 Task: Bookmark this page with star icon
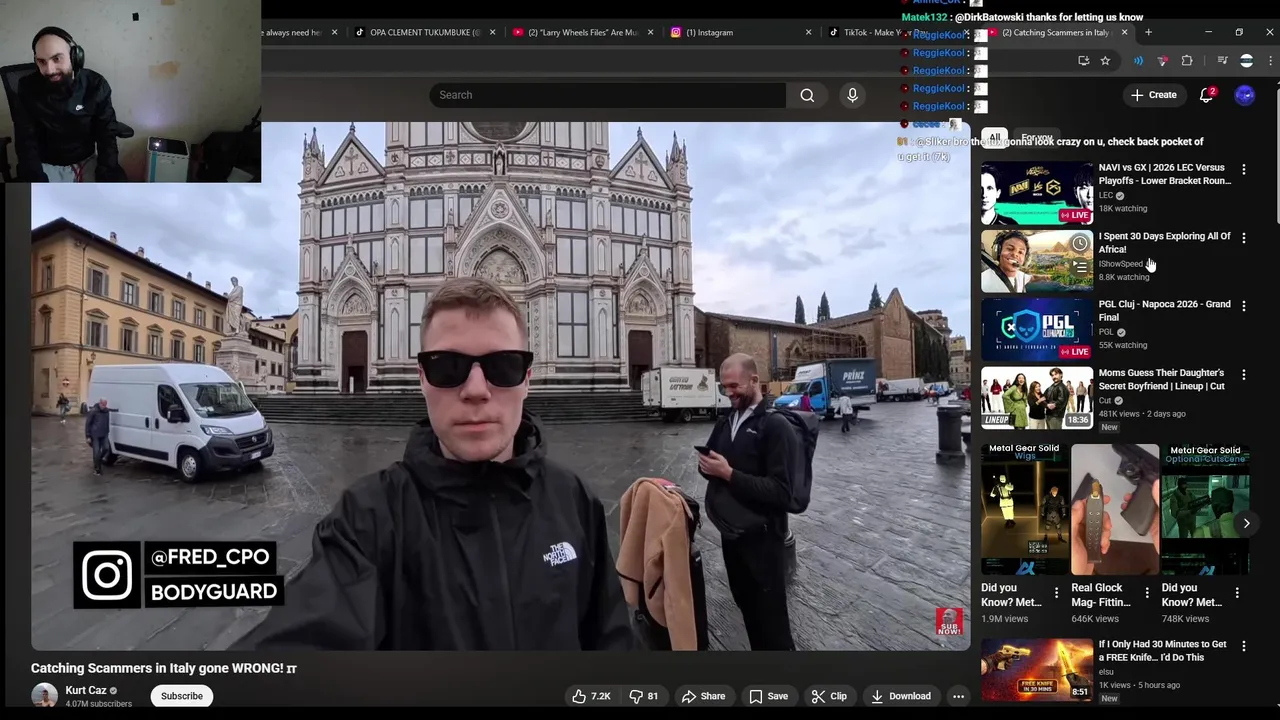point(1105,61)
